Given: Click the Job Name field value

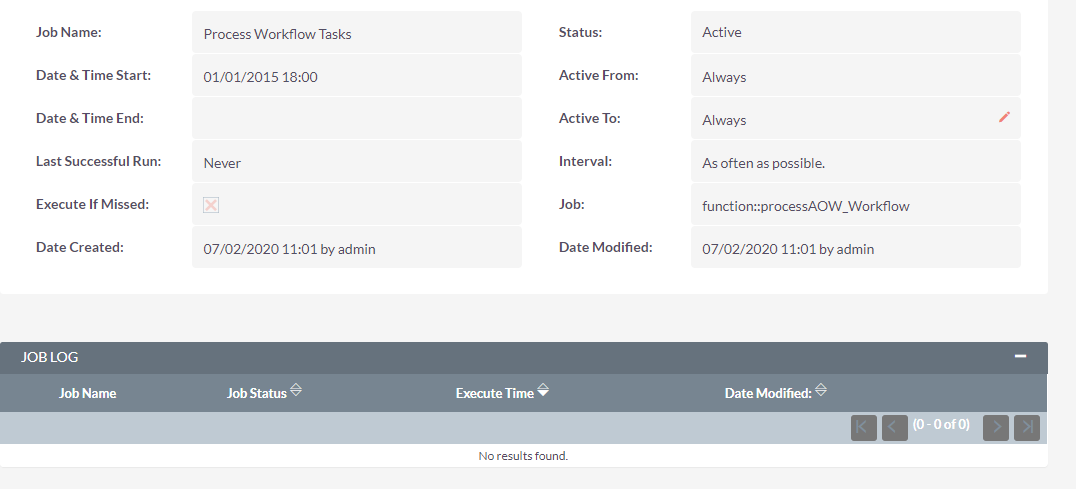Looking at the screenshot, I should click(277, 34).
